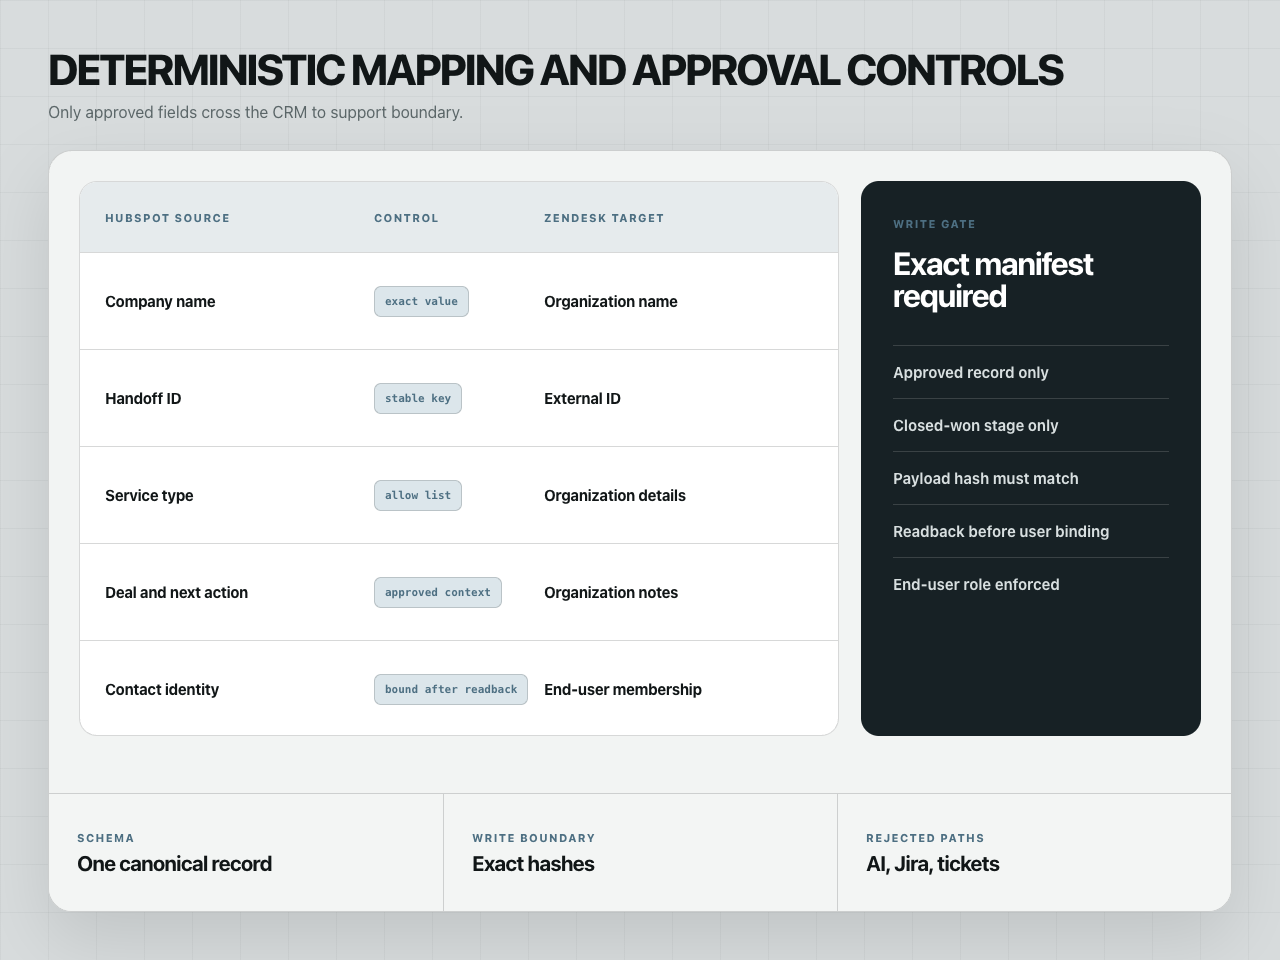
Task: Select 'Payload hash must match' rule
Action: click(986, 478)
